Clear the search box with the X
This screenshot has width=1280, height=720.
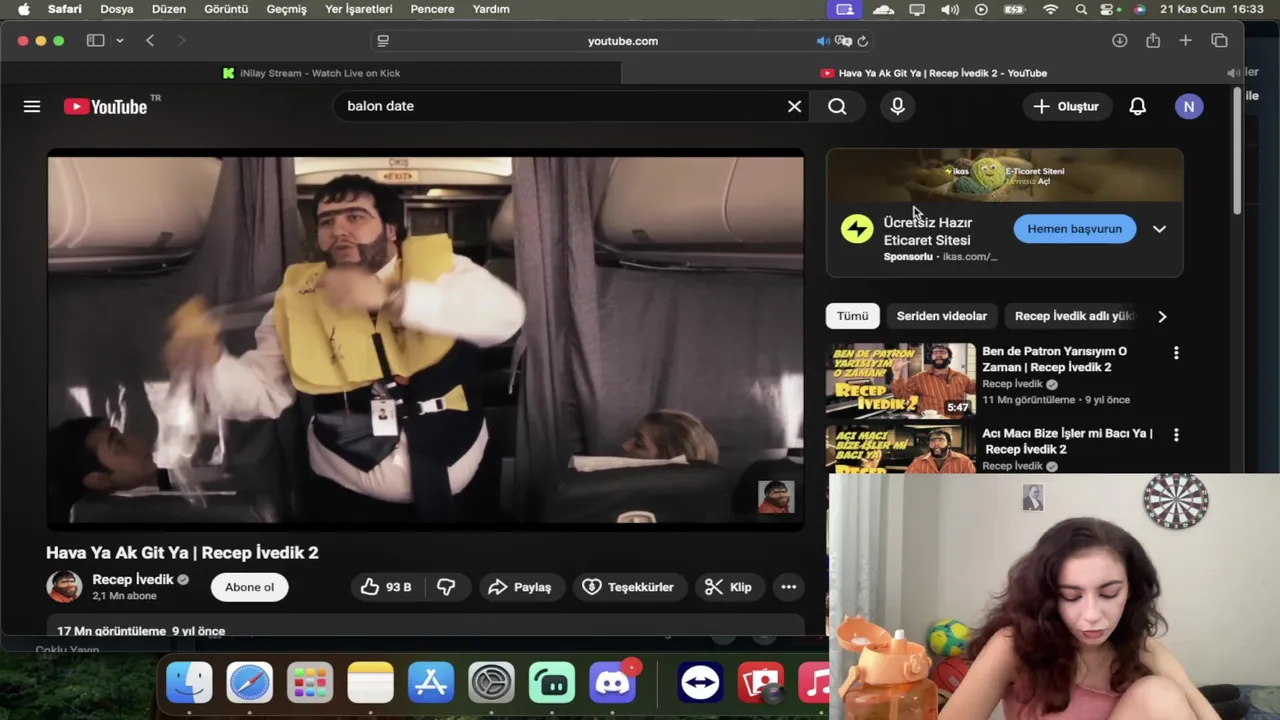pos(794,106)
